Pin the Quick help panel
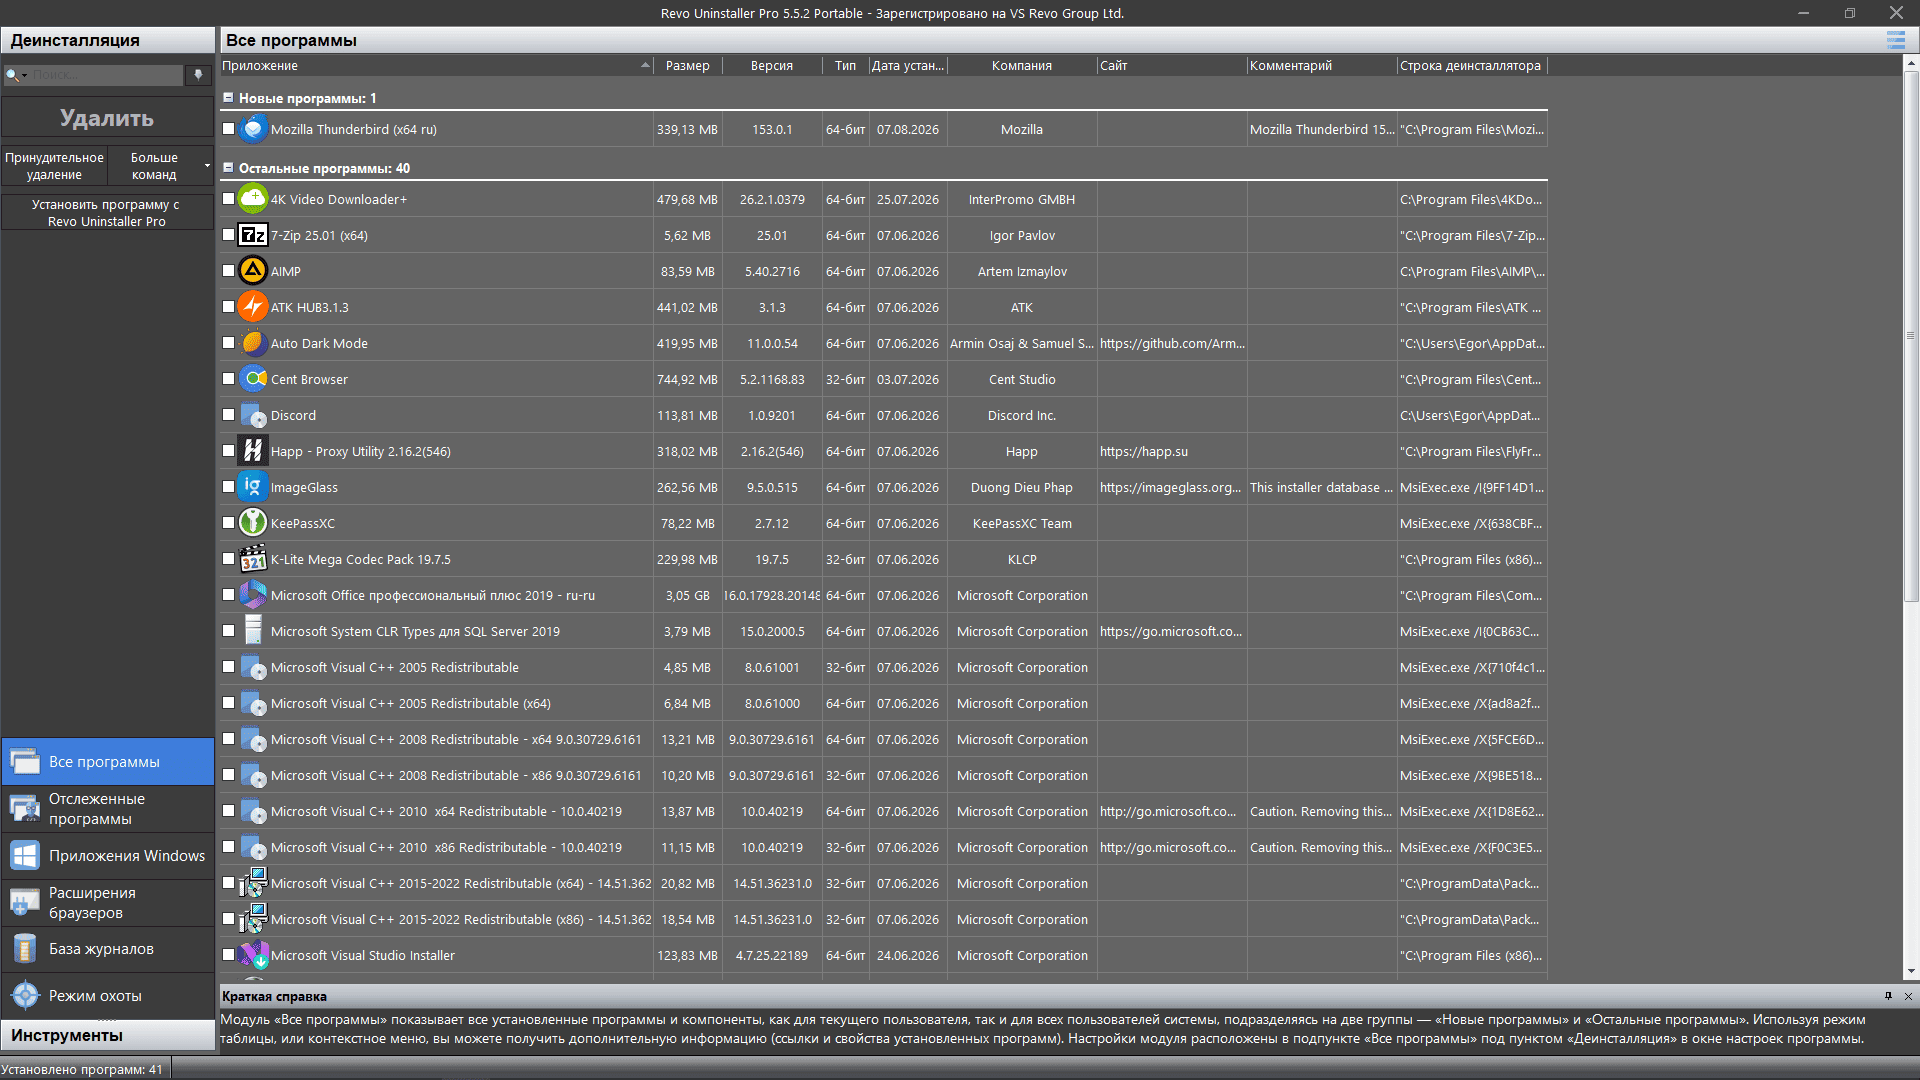This screenshot has height=1080, width=1920. pos(1888,996)
